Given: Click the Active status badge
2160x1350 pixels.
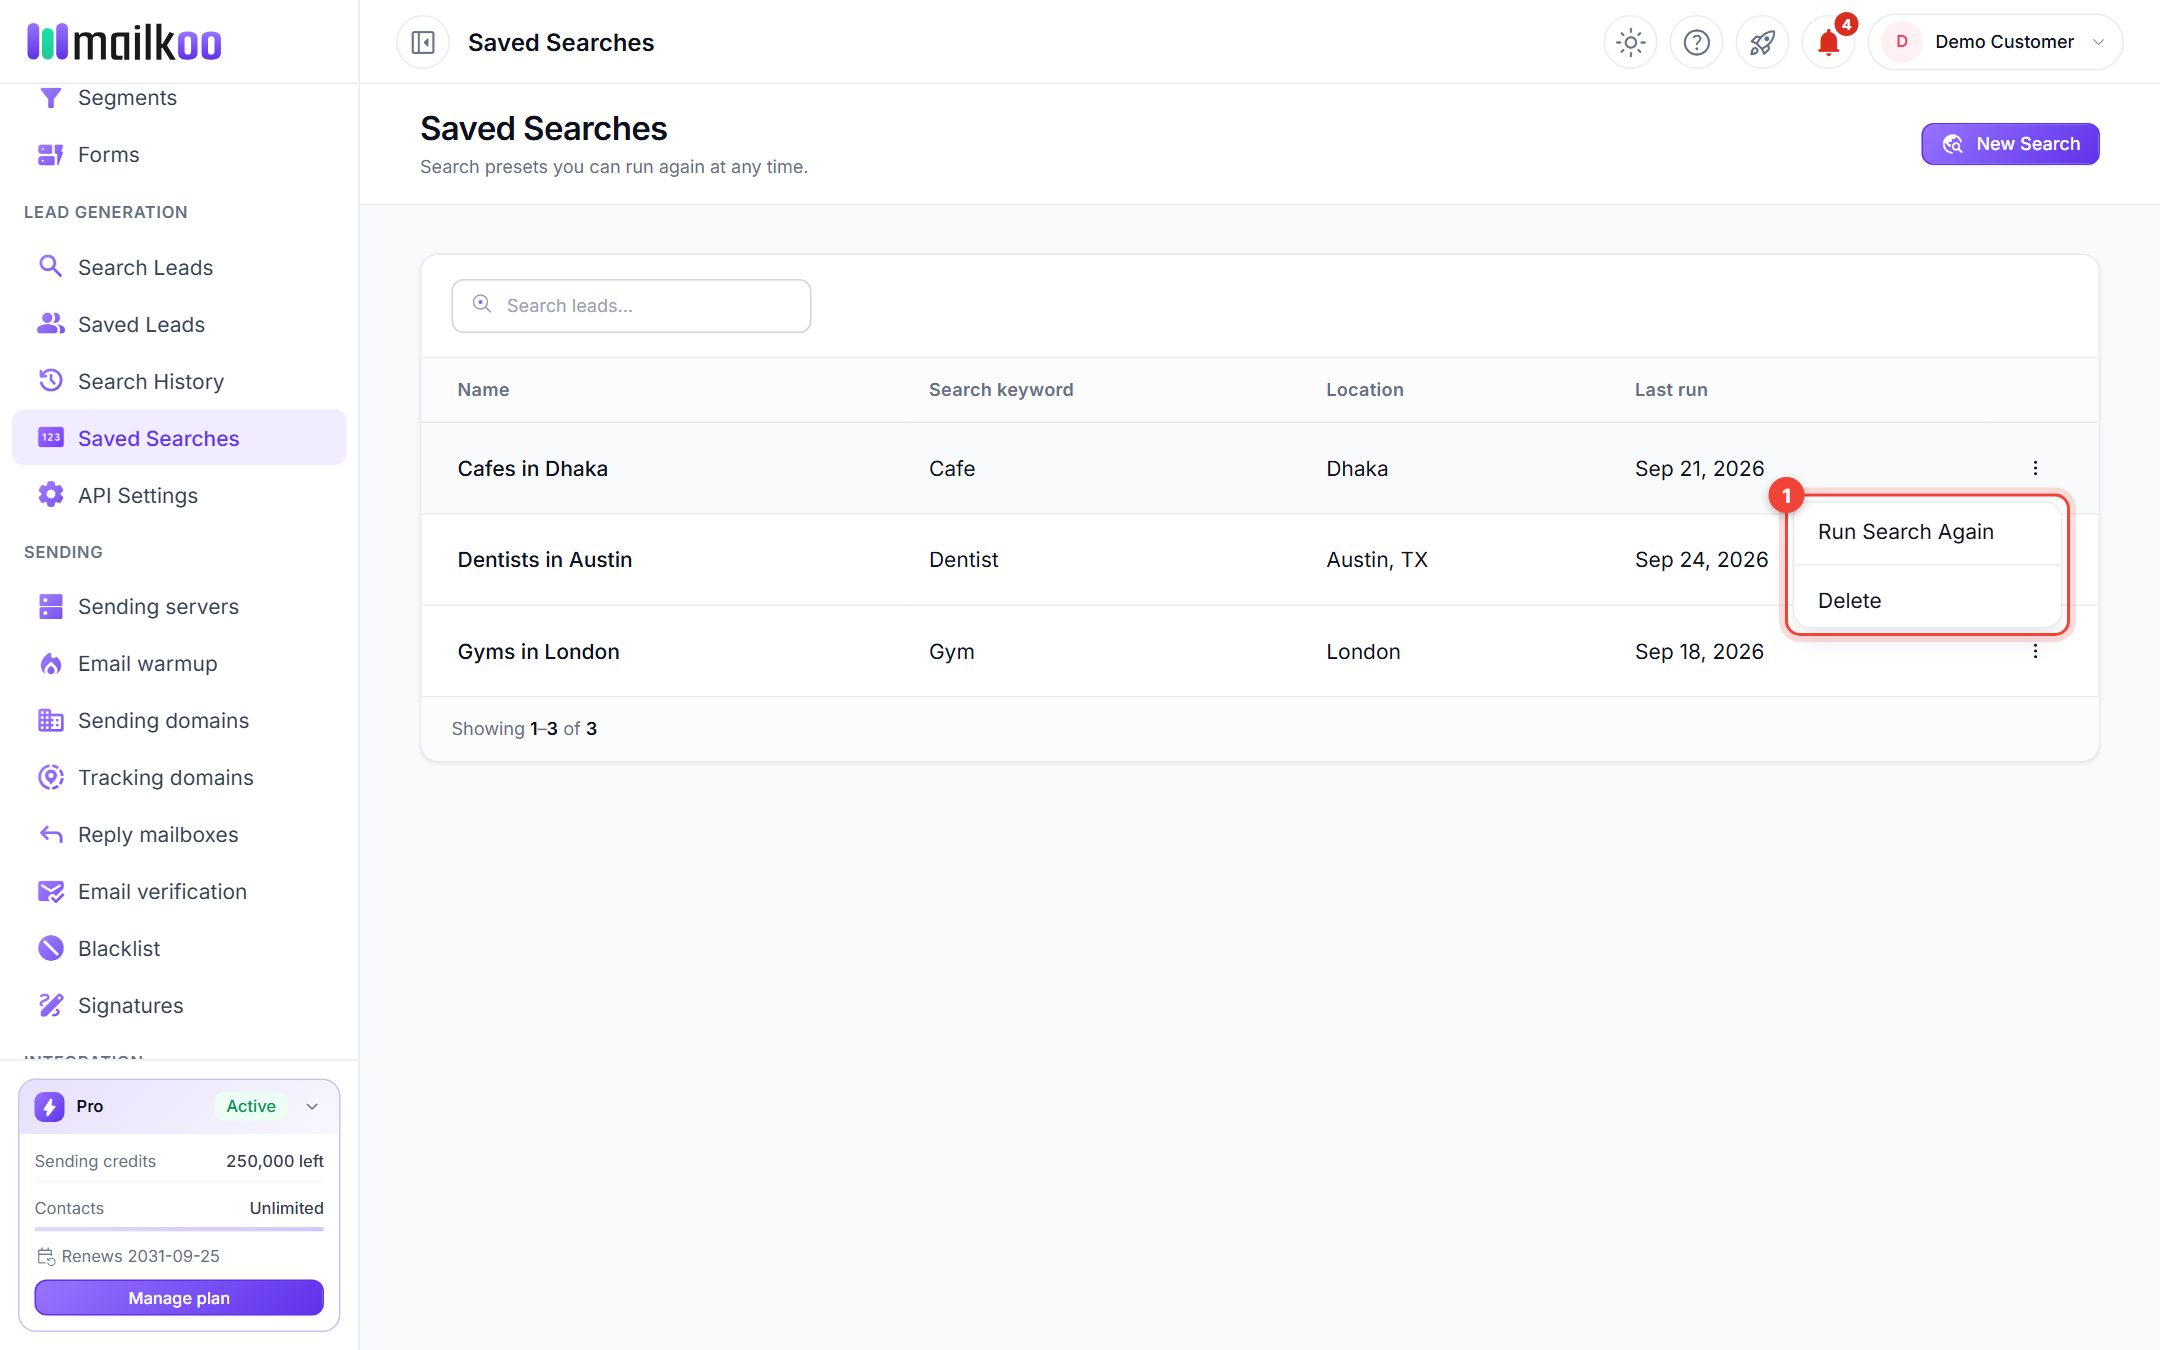Looking at the screenshot, I should (251, 1106).
